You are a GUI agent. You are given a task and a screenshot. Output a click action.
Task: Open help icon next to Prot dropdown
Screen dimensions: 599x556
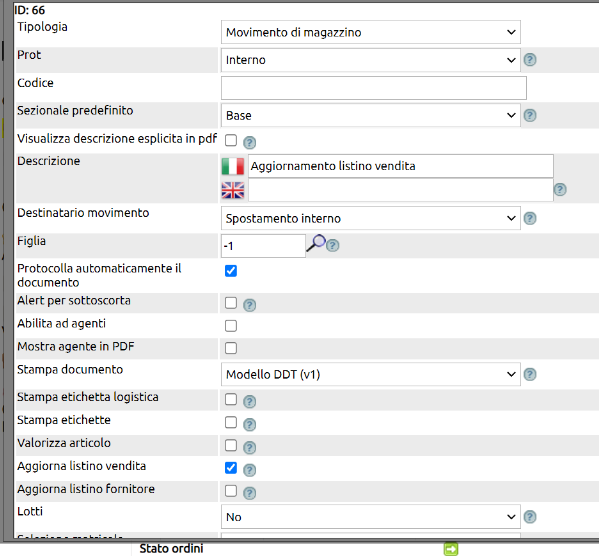[530, 60]
